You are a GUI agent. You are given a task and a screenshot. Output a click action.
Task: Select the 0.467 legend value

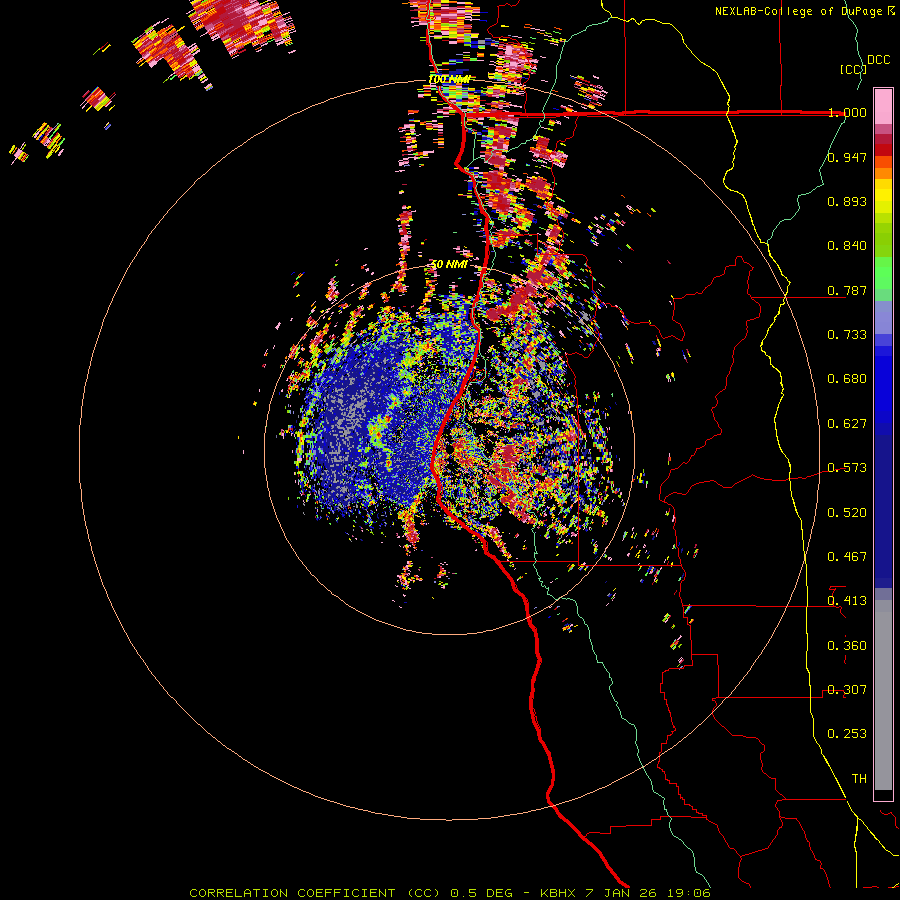click(x=847, y=557)
